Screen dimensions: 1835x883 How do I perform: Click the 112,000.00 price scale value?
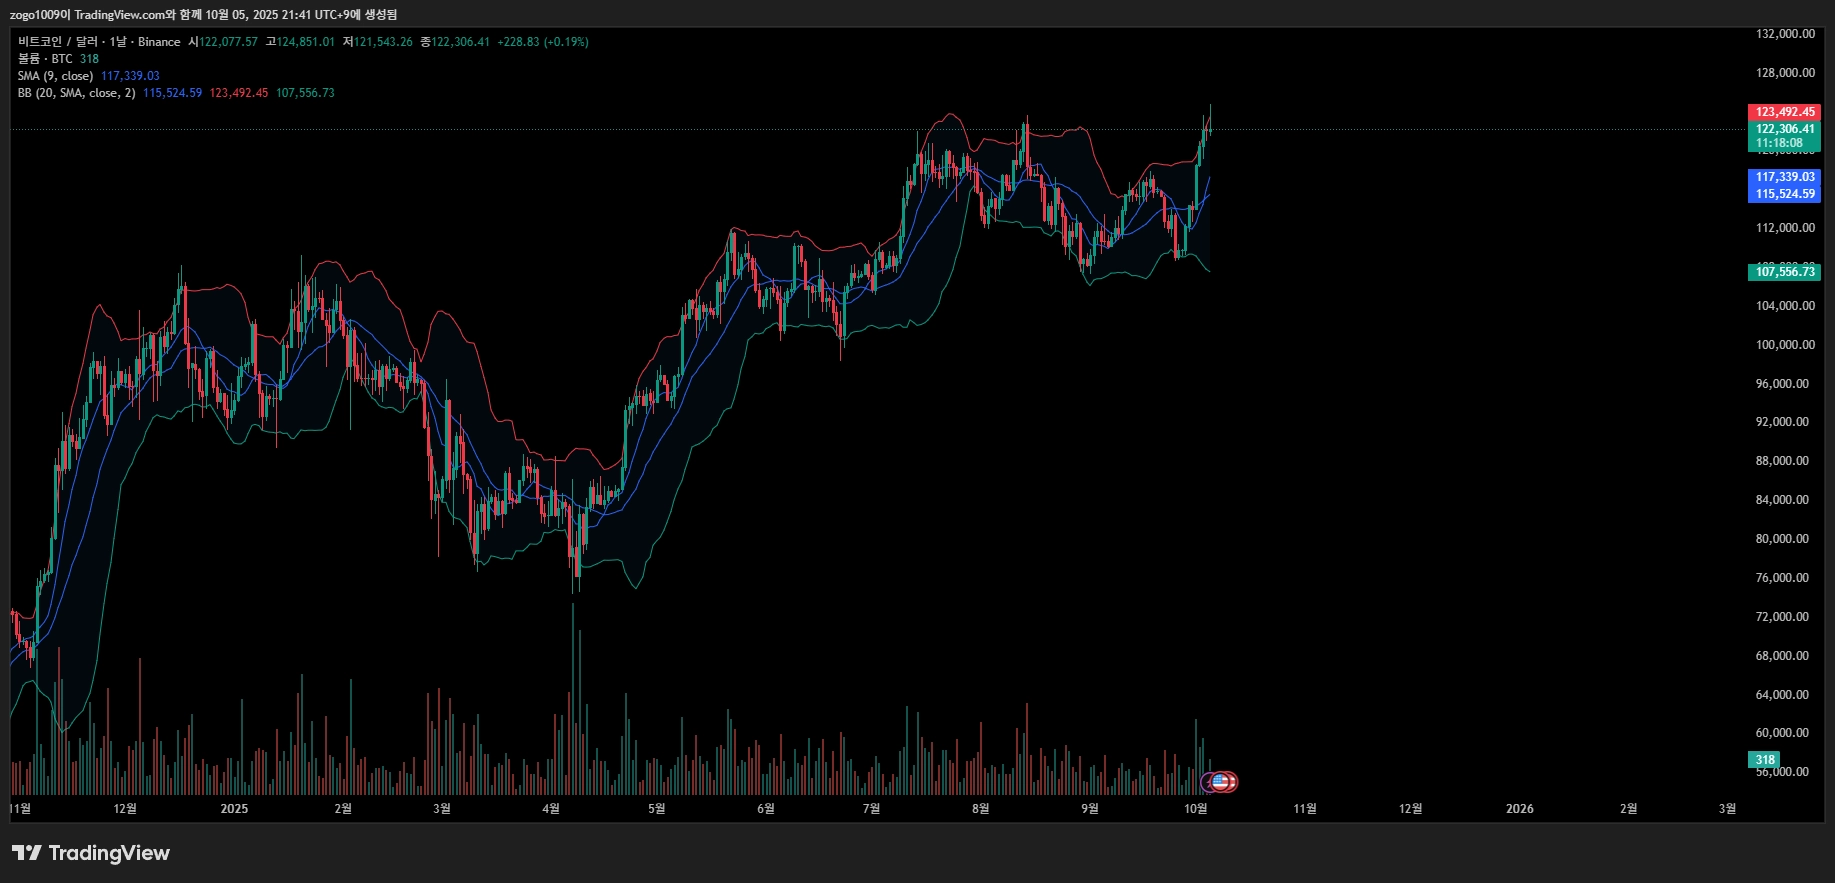[1785, 228]
